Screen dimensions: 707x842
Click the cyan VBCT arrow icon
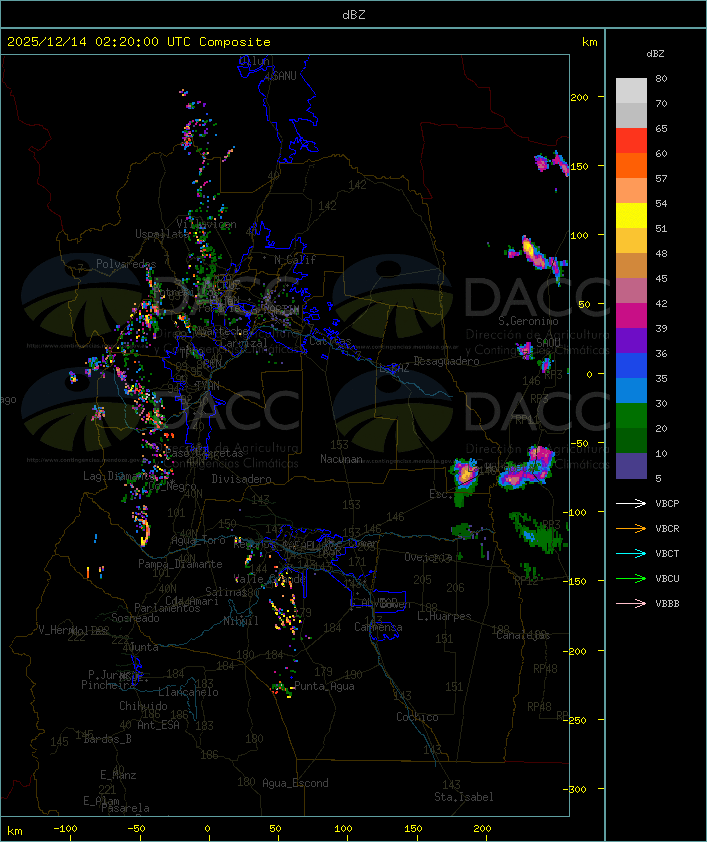click(631, 553)
